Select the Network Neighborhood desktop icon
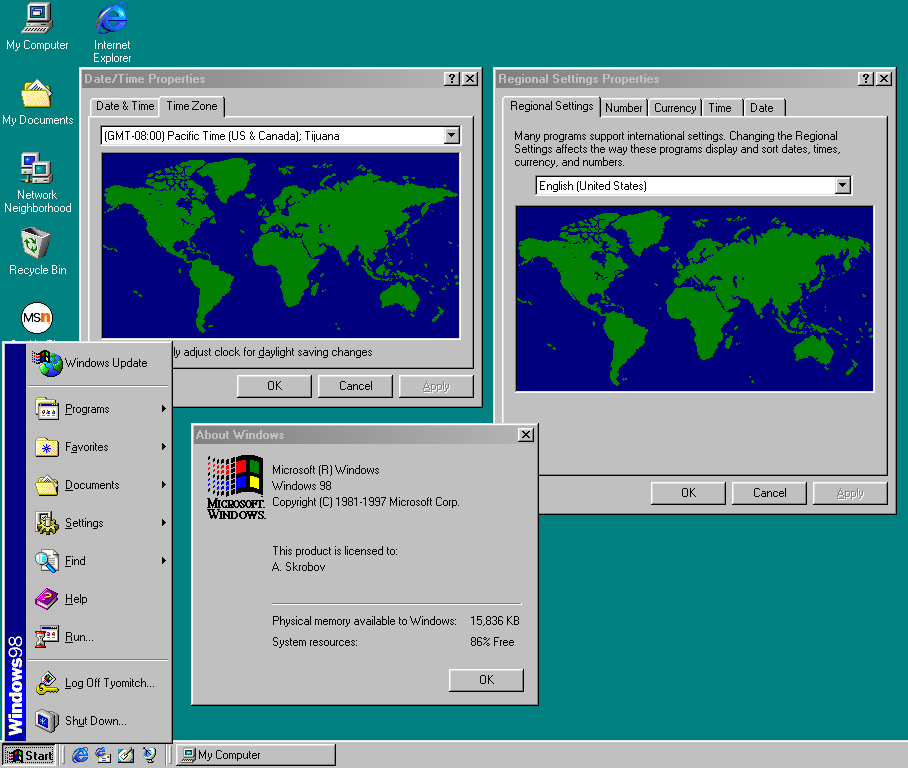Screen dimensions: 908x768 click(38, 183)
